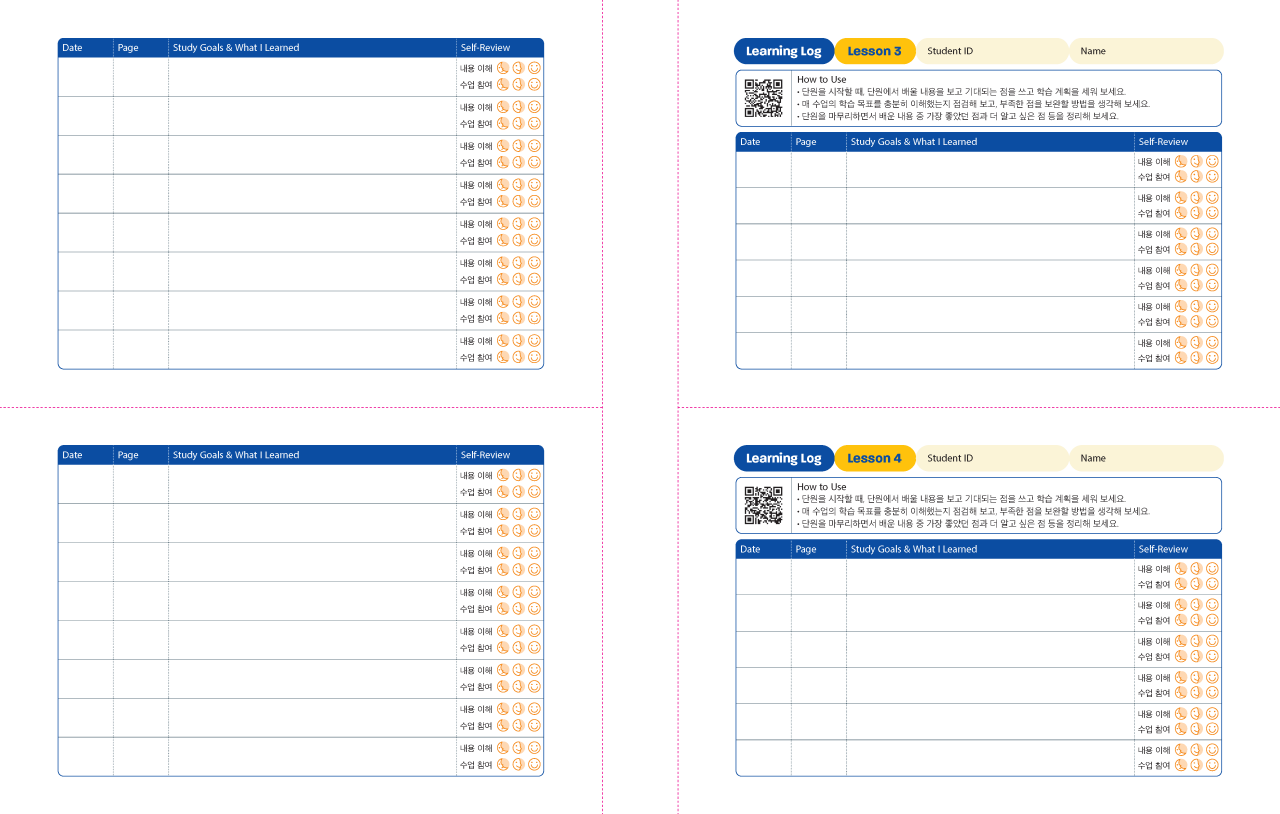Click middle face for 수업 참여, Lesson 4 last row

coord(1196,765)
